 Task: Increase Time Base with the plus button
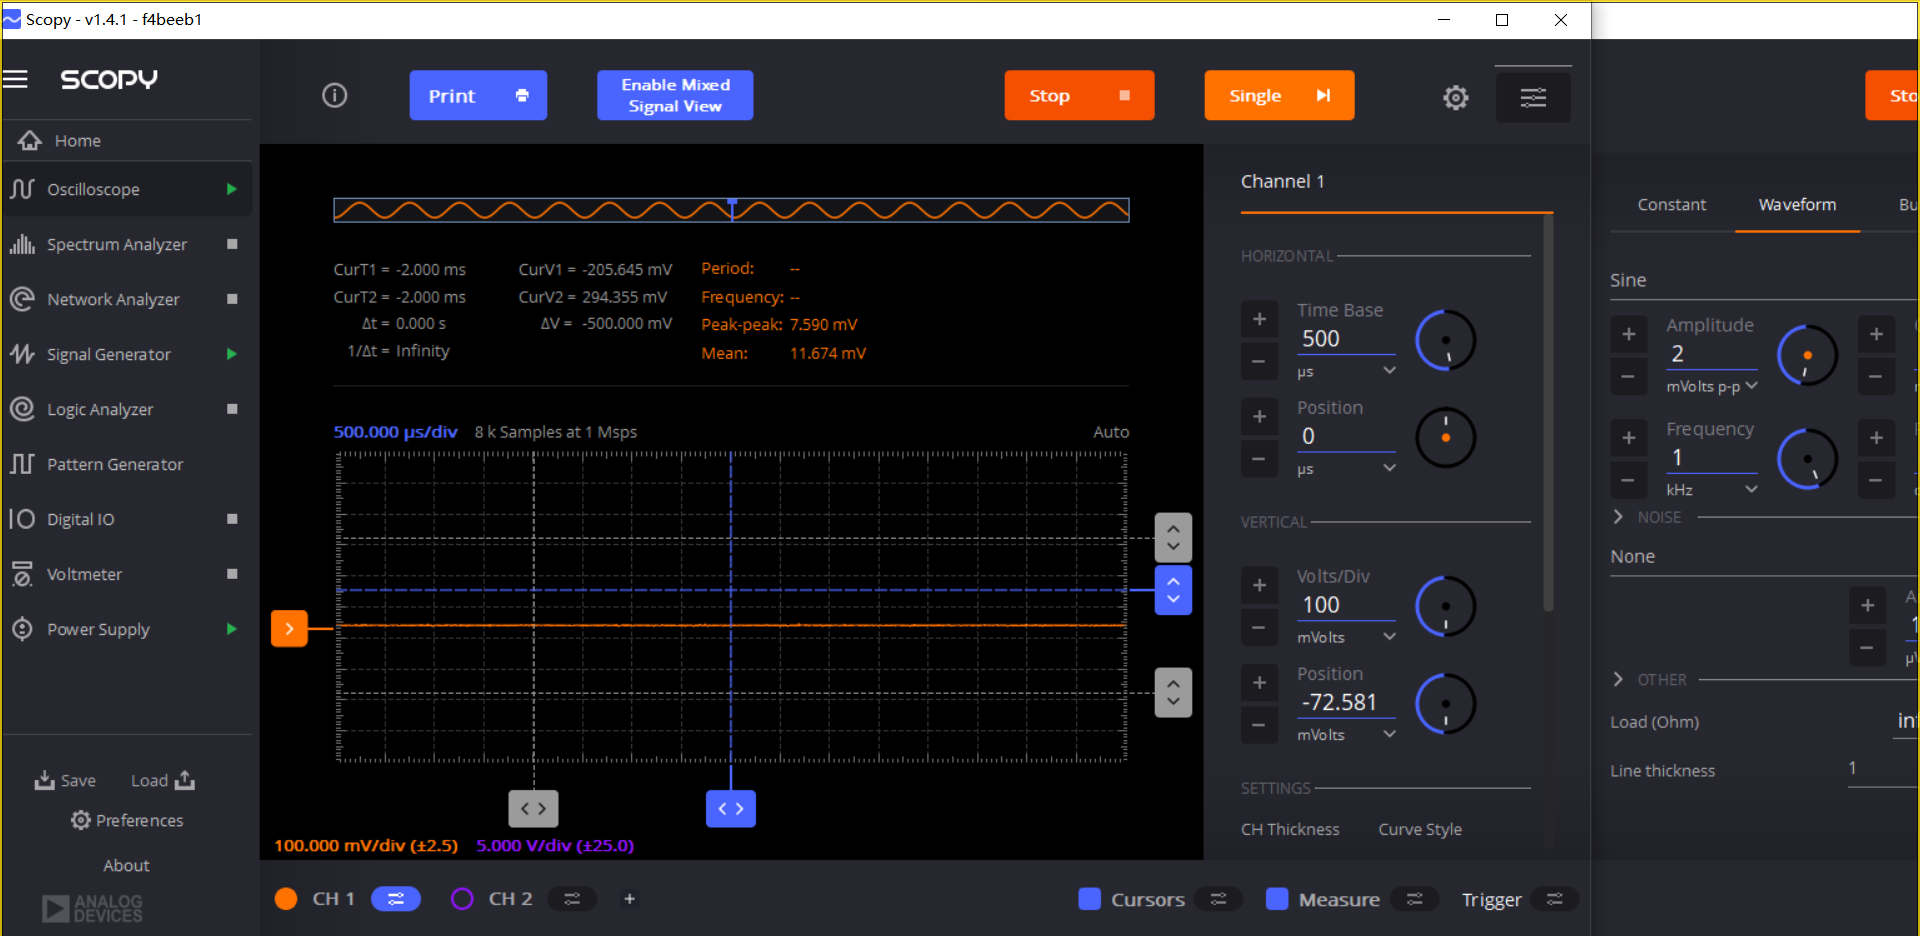click(x=1259, y=319)
